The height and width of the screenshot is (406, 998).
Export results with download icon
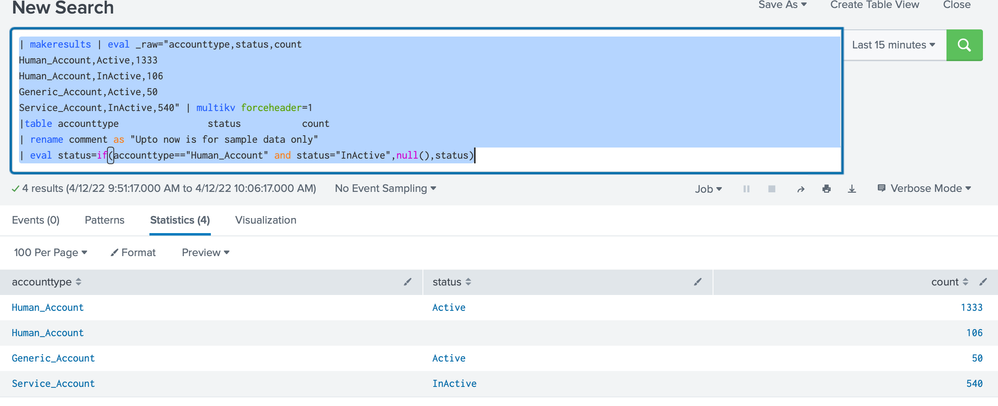tap(852, 189)
